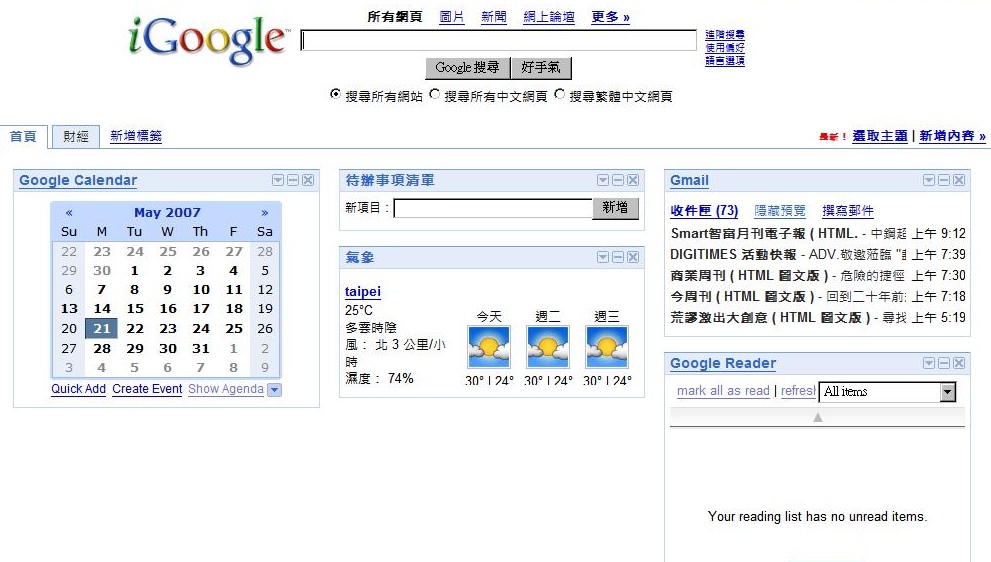991x562 pixels.
Task: Close the Google Reader widget
Action: pyautogui.click(x=959, y=363)
